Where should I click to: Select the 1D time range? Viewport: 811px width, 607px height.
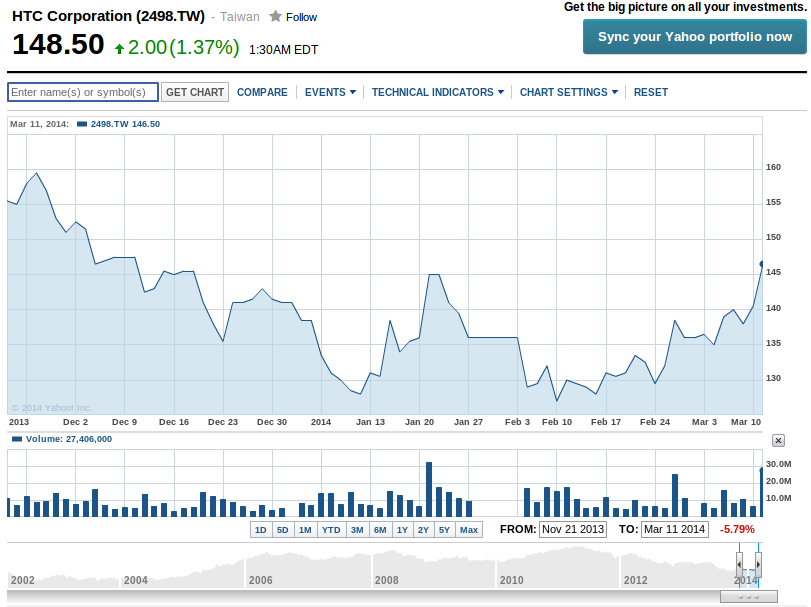pyautogui.click(x=261, y=529)
